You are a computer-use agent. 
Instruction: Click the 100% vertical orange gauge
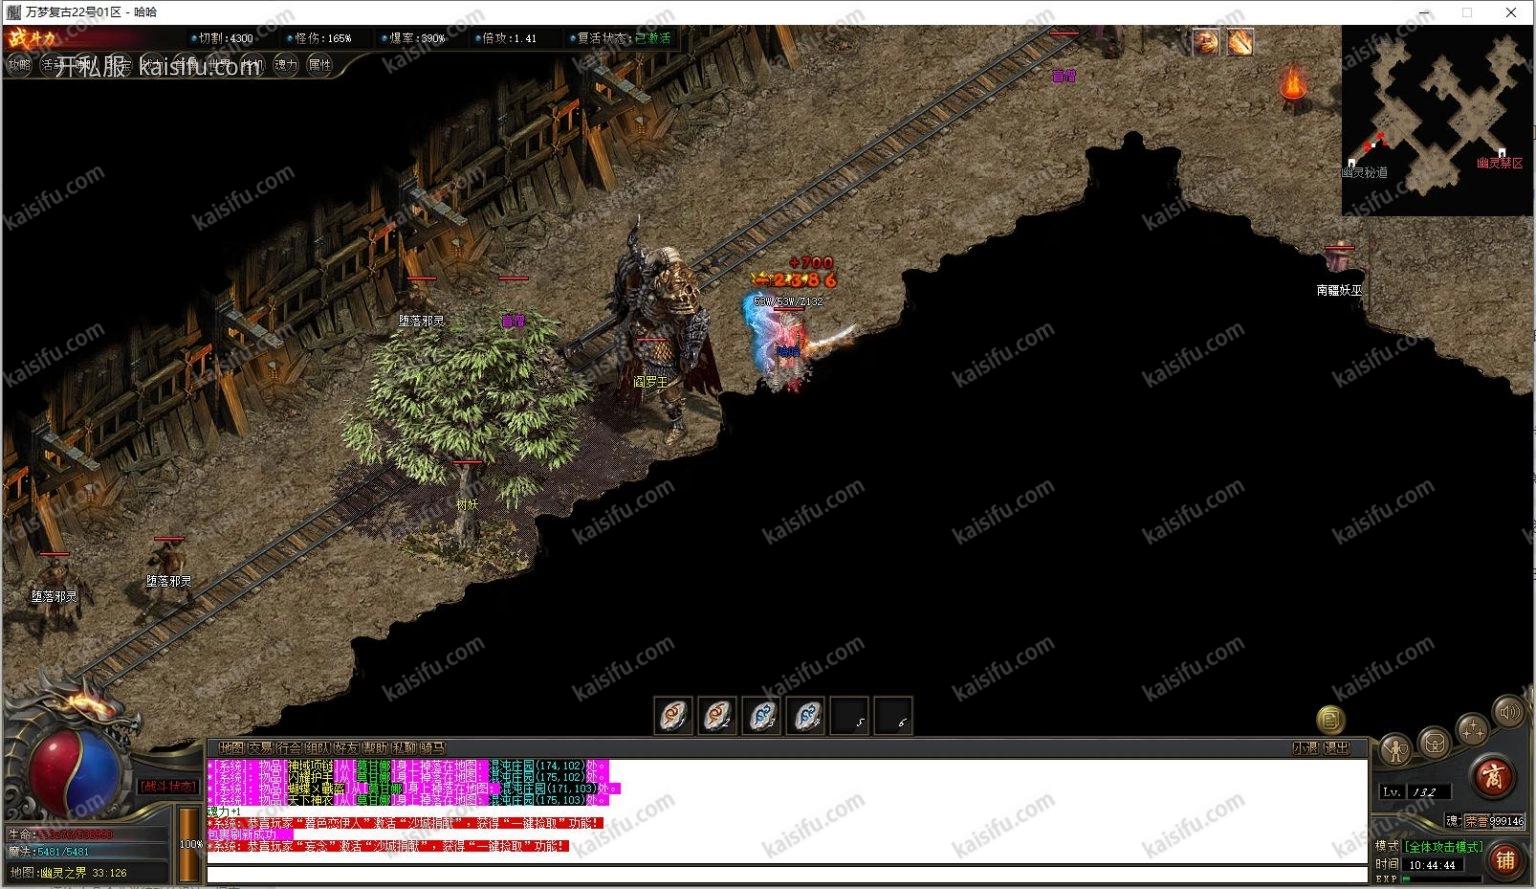189,844
